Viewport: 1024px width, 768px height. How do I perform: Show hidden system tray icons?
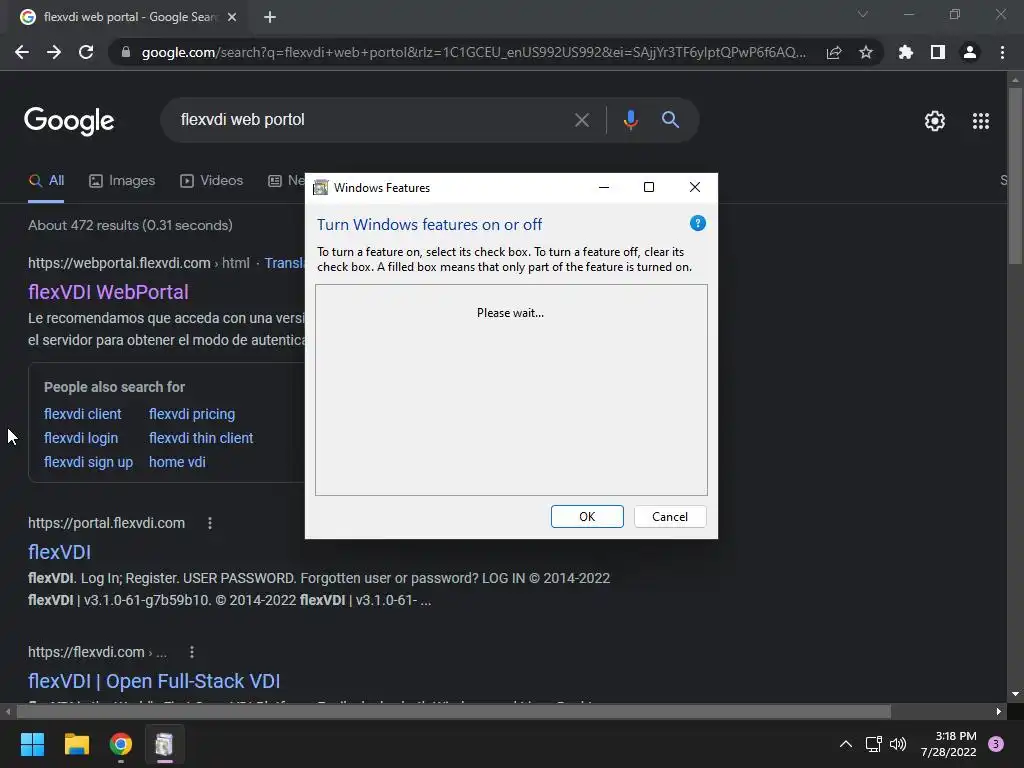click(846, 744)
